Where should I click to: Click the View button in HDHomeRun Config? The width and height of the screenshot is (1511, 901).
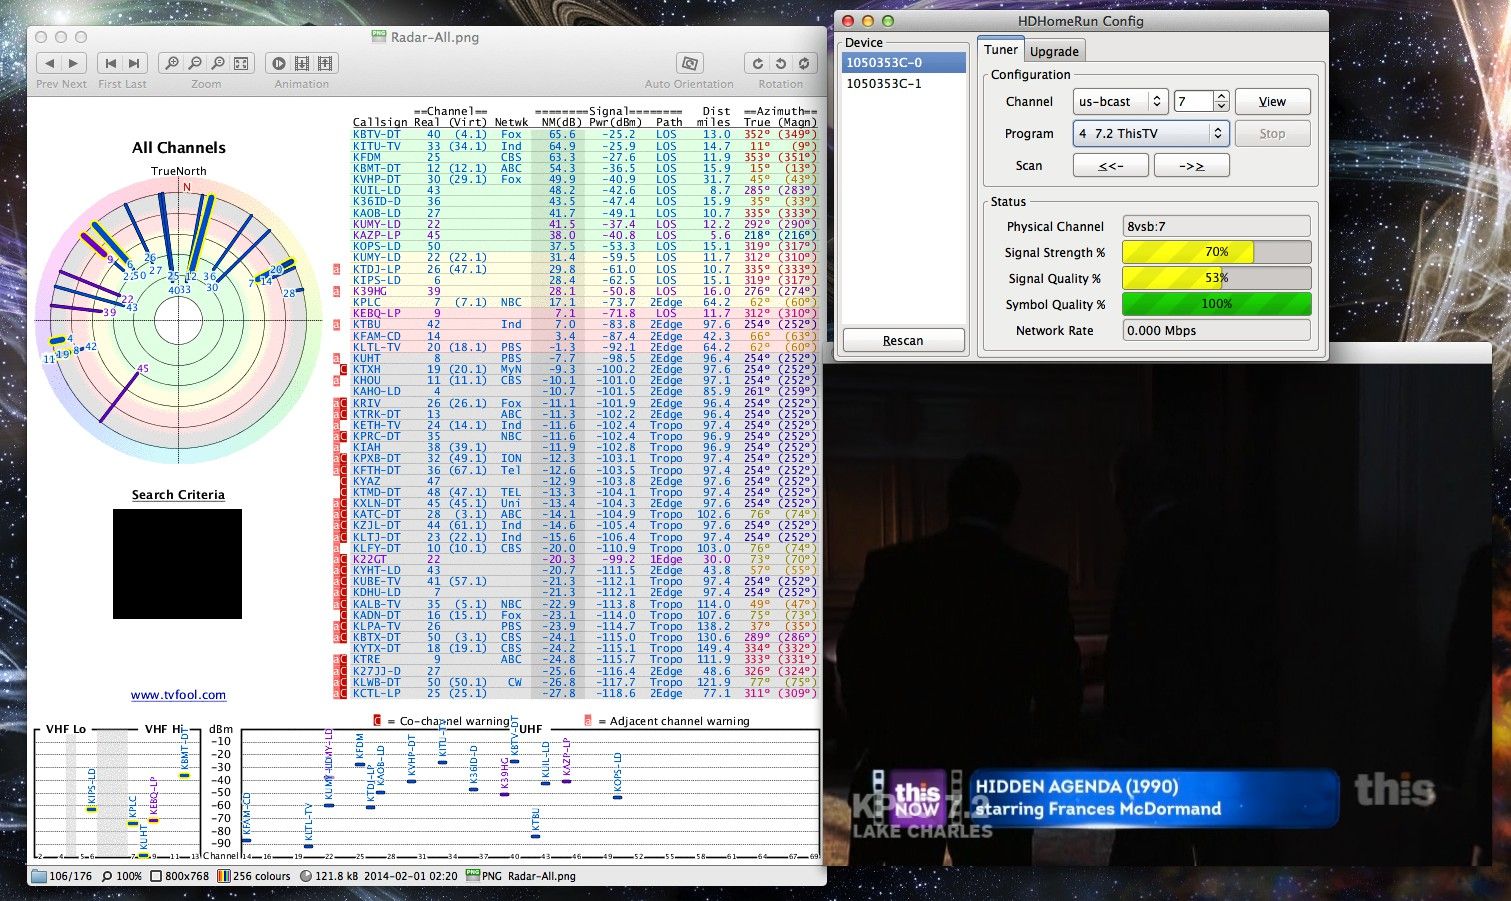click(x=1272, y=101)
